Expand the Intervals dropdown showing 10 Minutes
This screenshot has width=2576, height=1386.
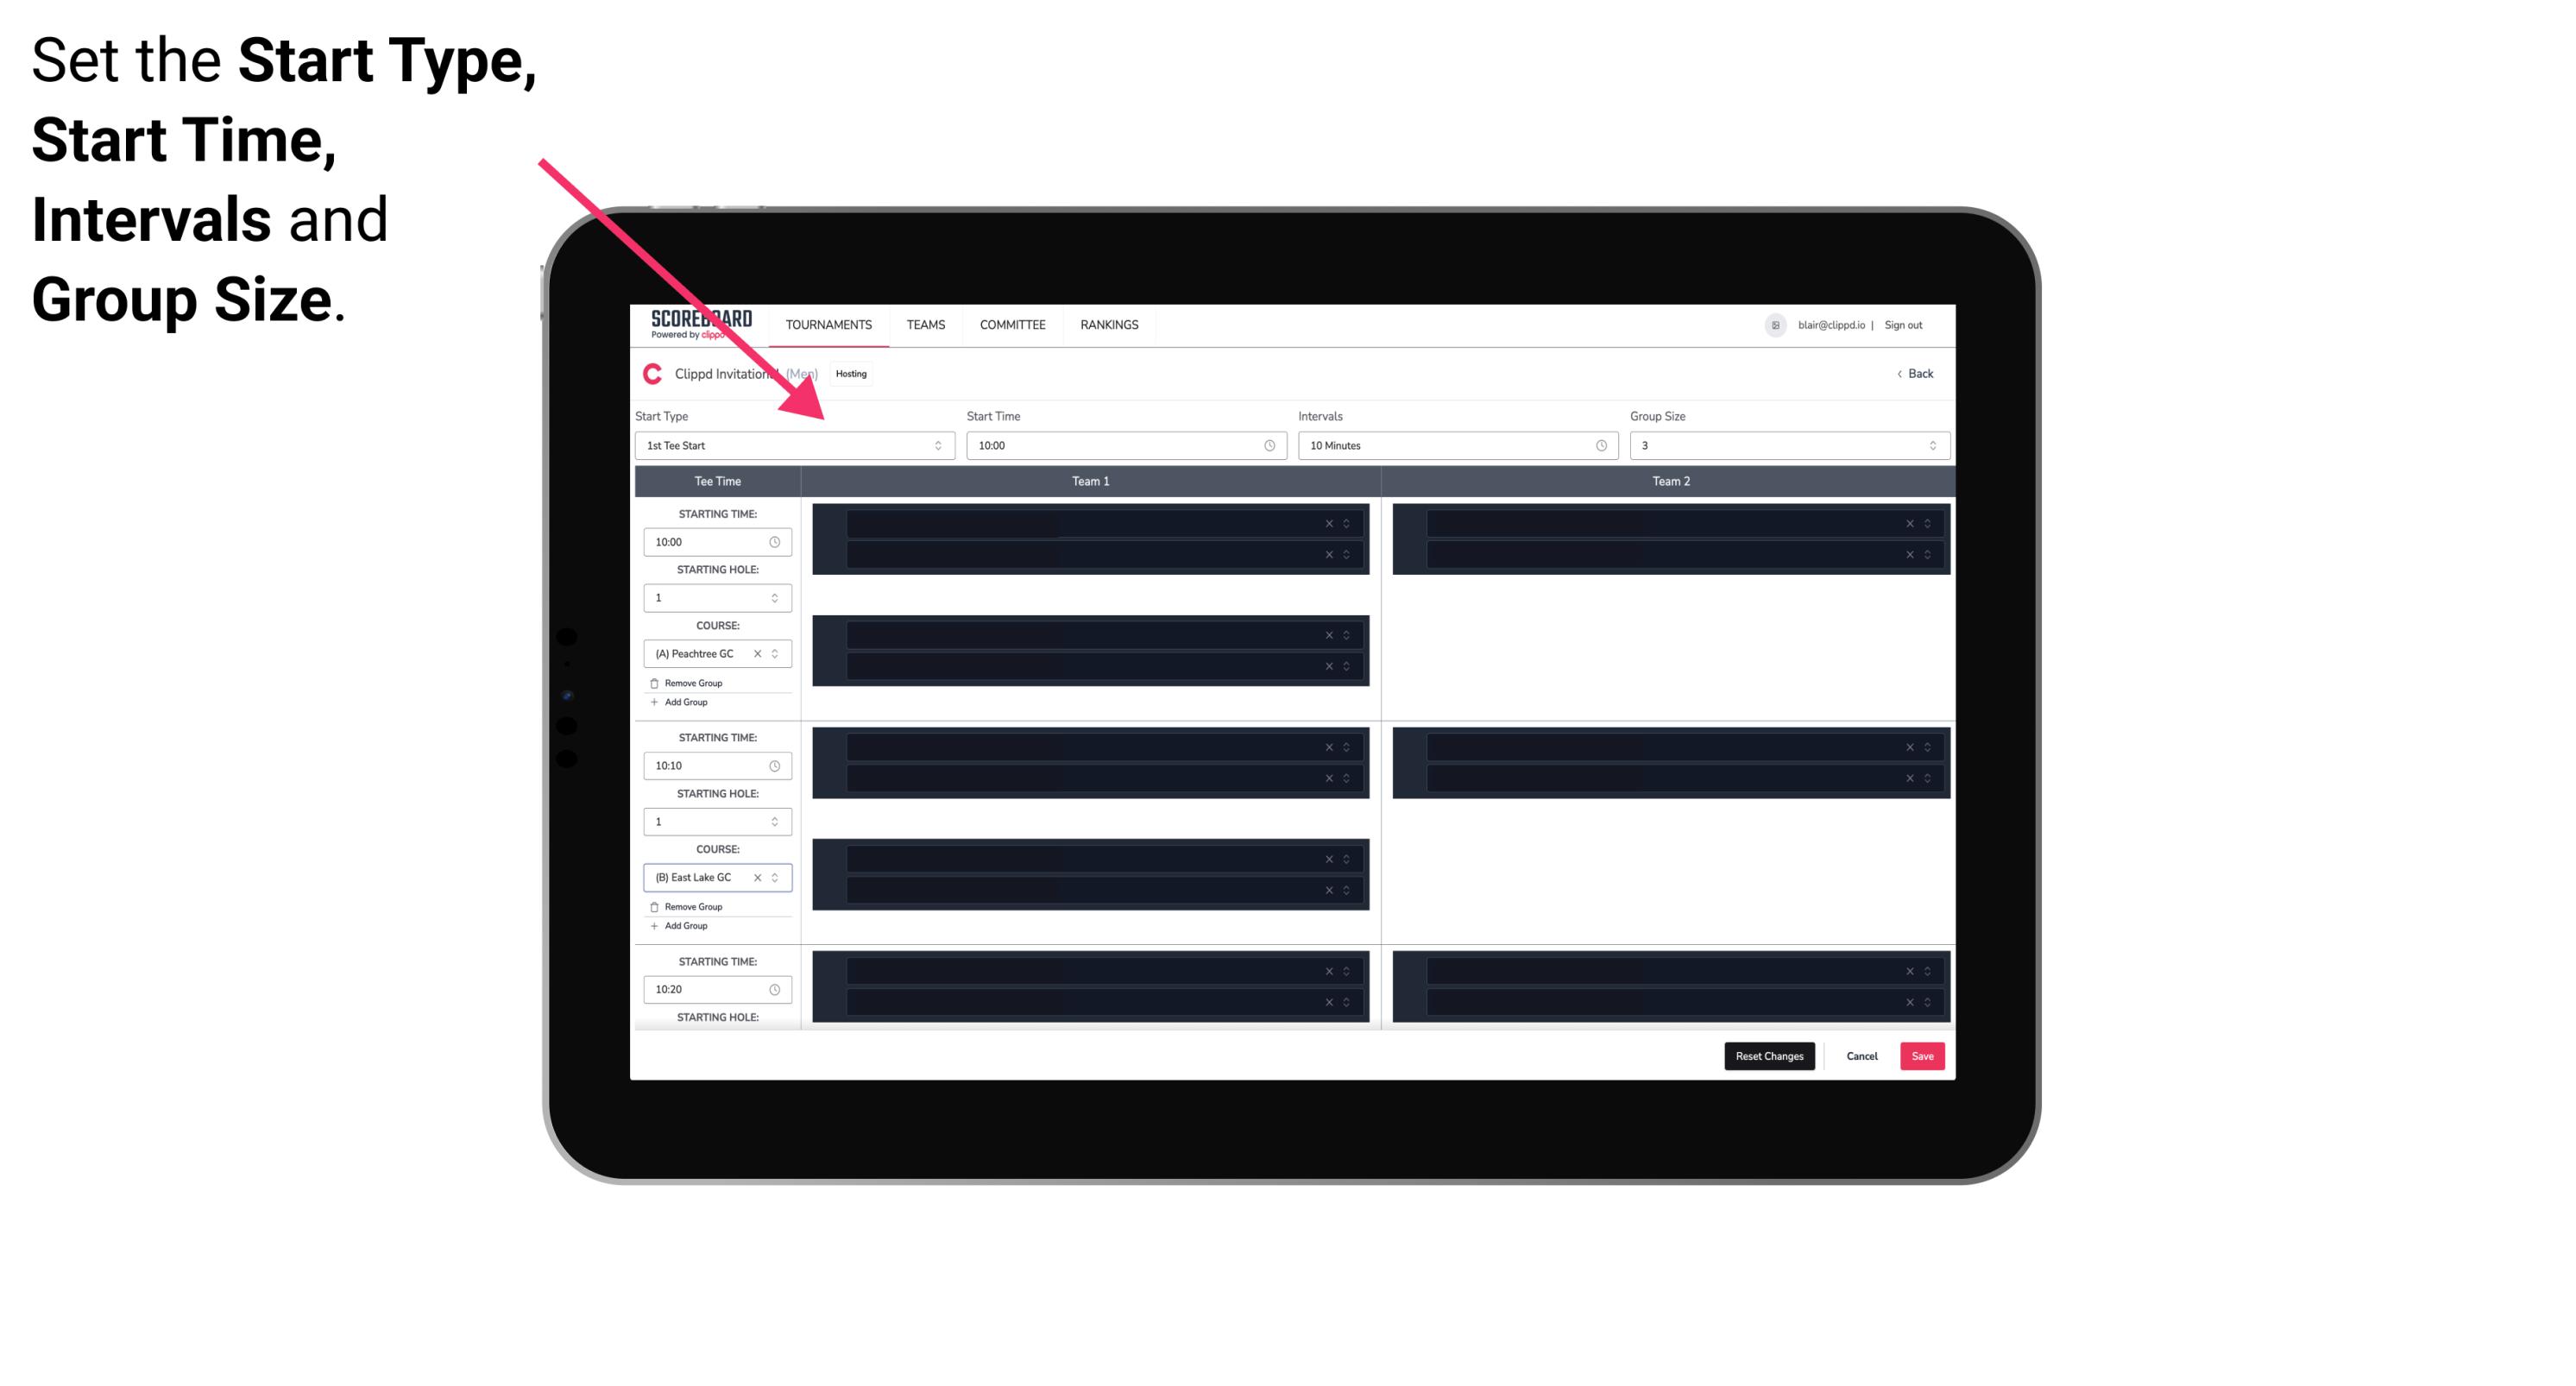pos(1453,445)
